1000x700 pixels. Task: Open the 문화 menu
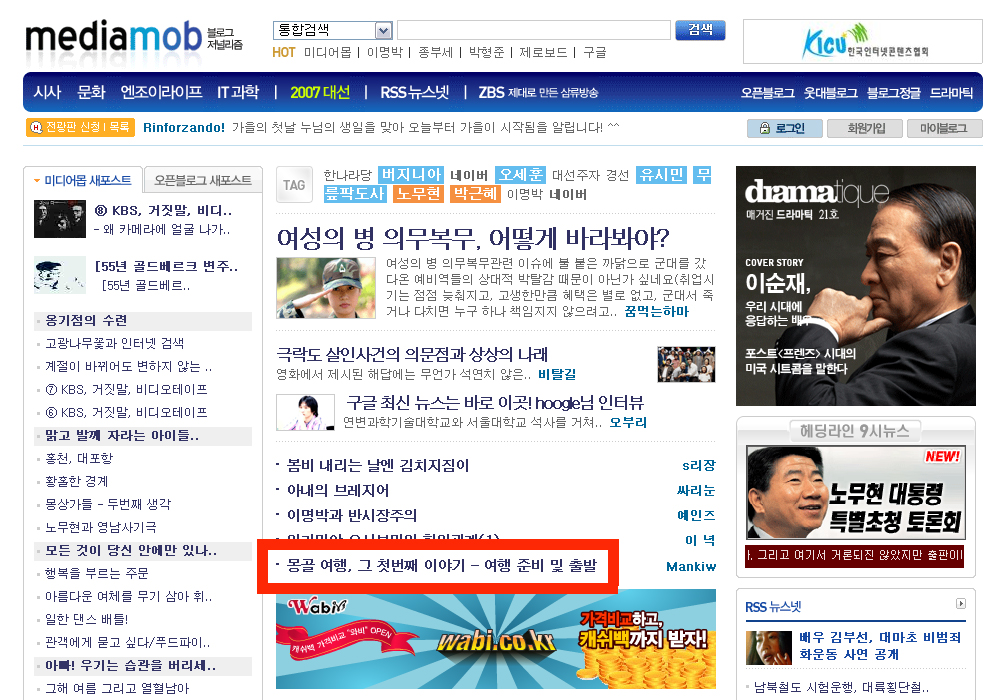pos(91,92)
